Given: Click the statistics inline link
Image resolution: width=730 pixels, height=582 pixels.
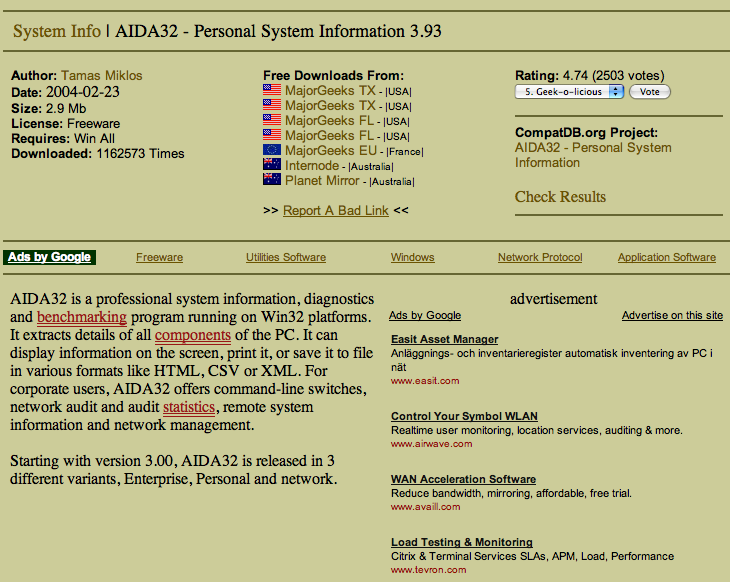Looking at the screenshot, I should [189, 407].
